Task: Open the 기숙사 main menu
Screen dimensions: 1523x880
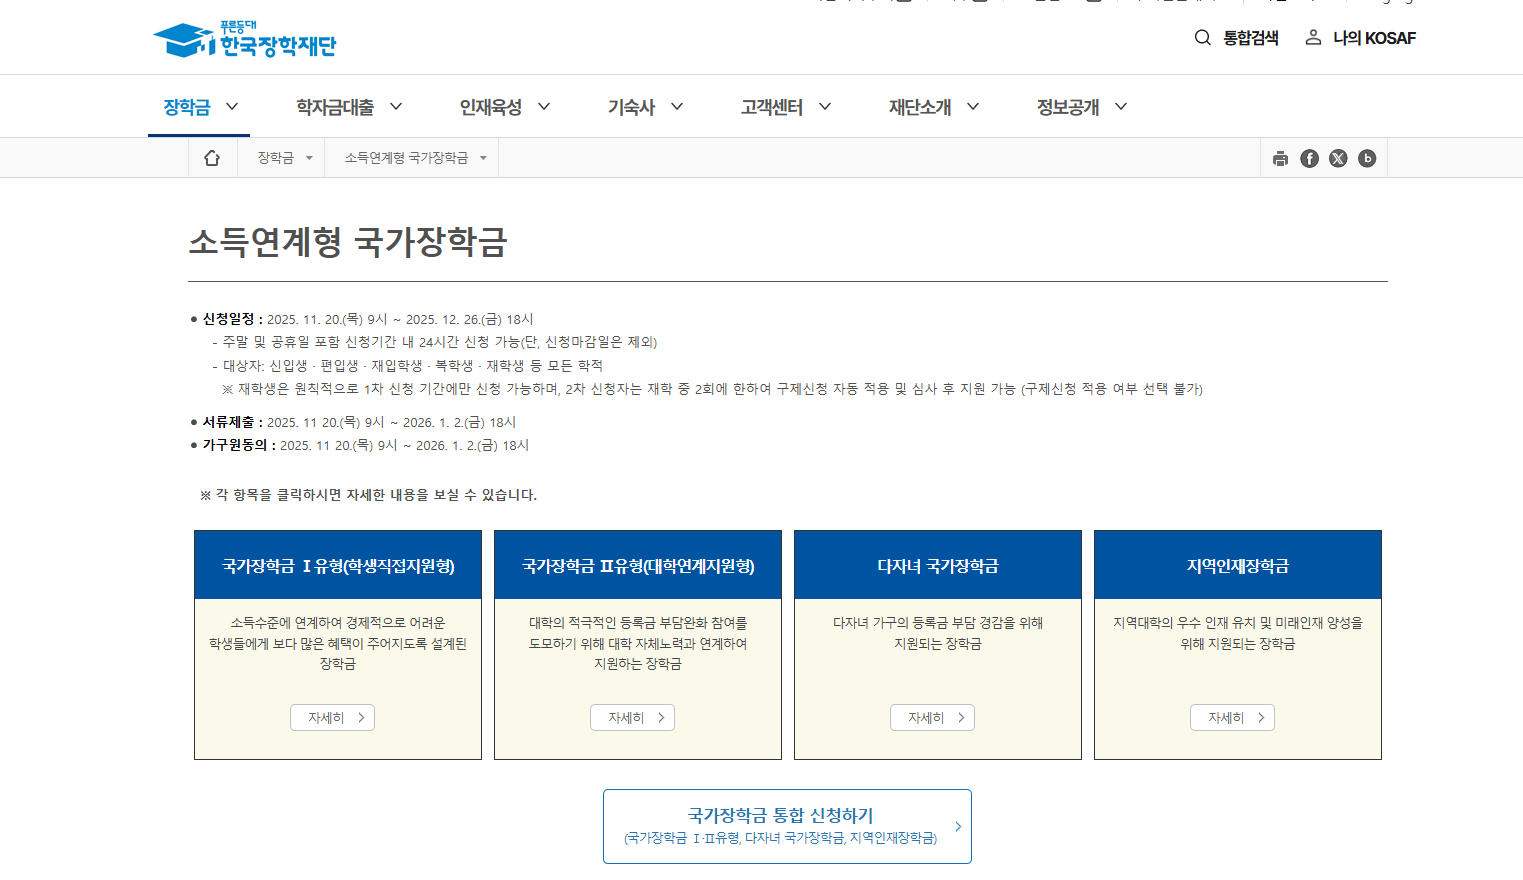Action: [645, 106]
